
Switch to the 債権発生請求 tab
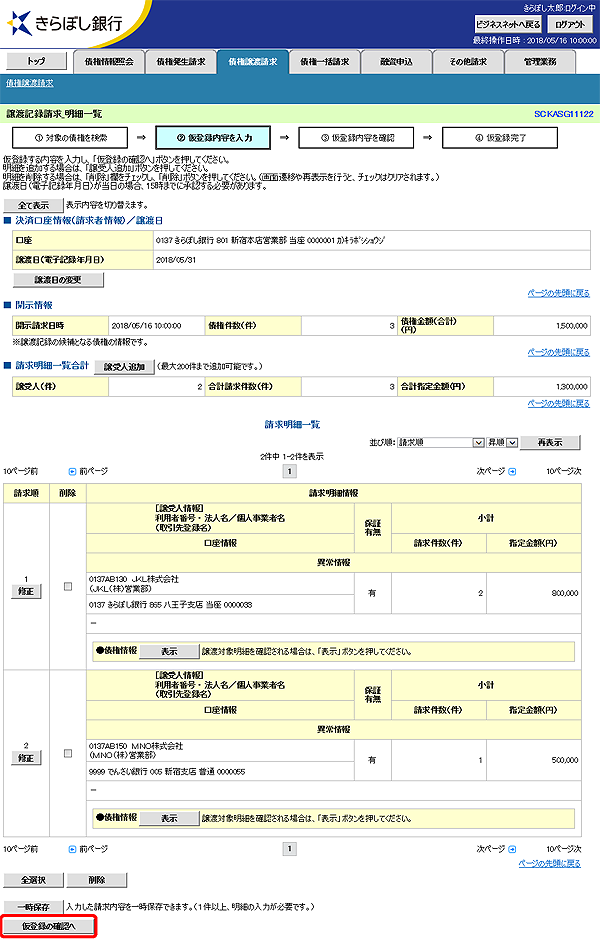pyautogui.click(x=181, y=62)
